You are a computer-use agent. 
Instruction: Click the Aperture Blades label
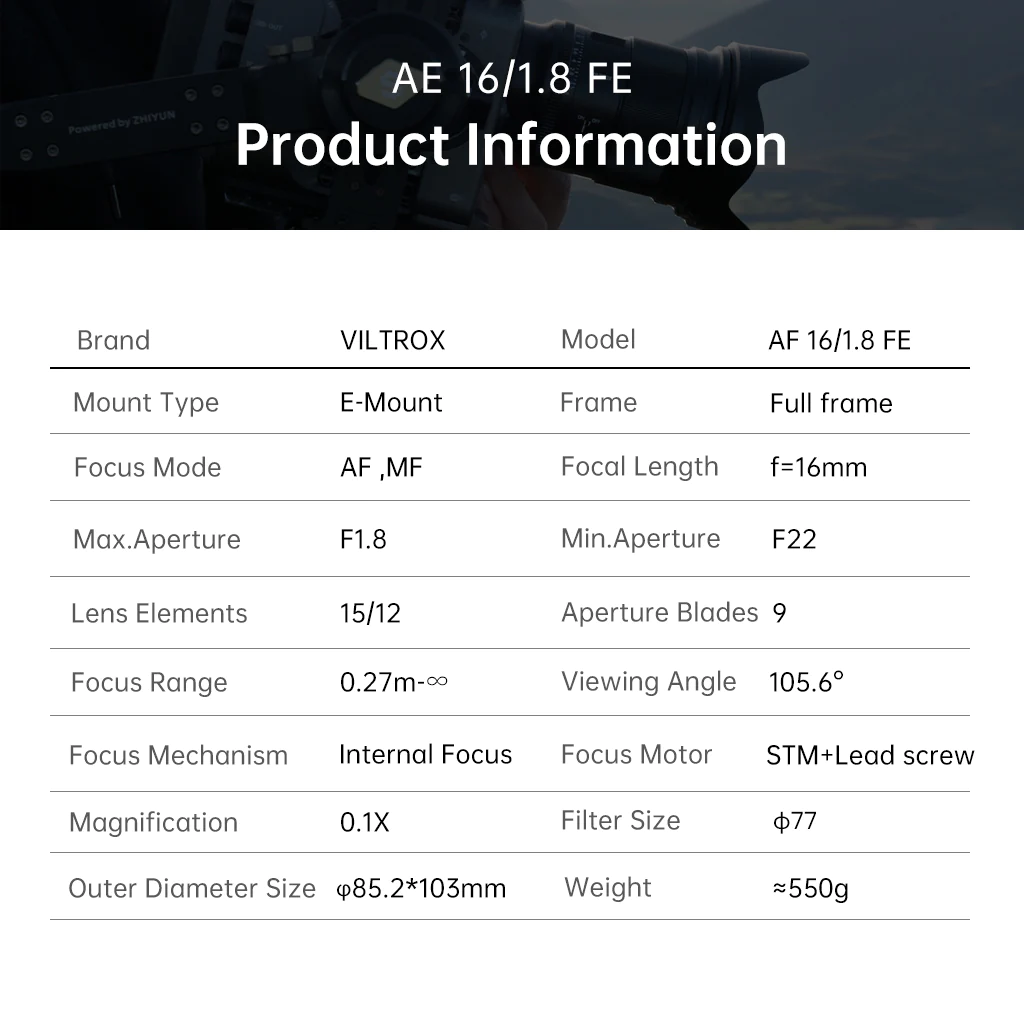point(660,613)
